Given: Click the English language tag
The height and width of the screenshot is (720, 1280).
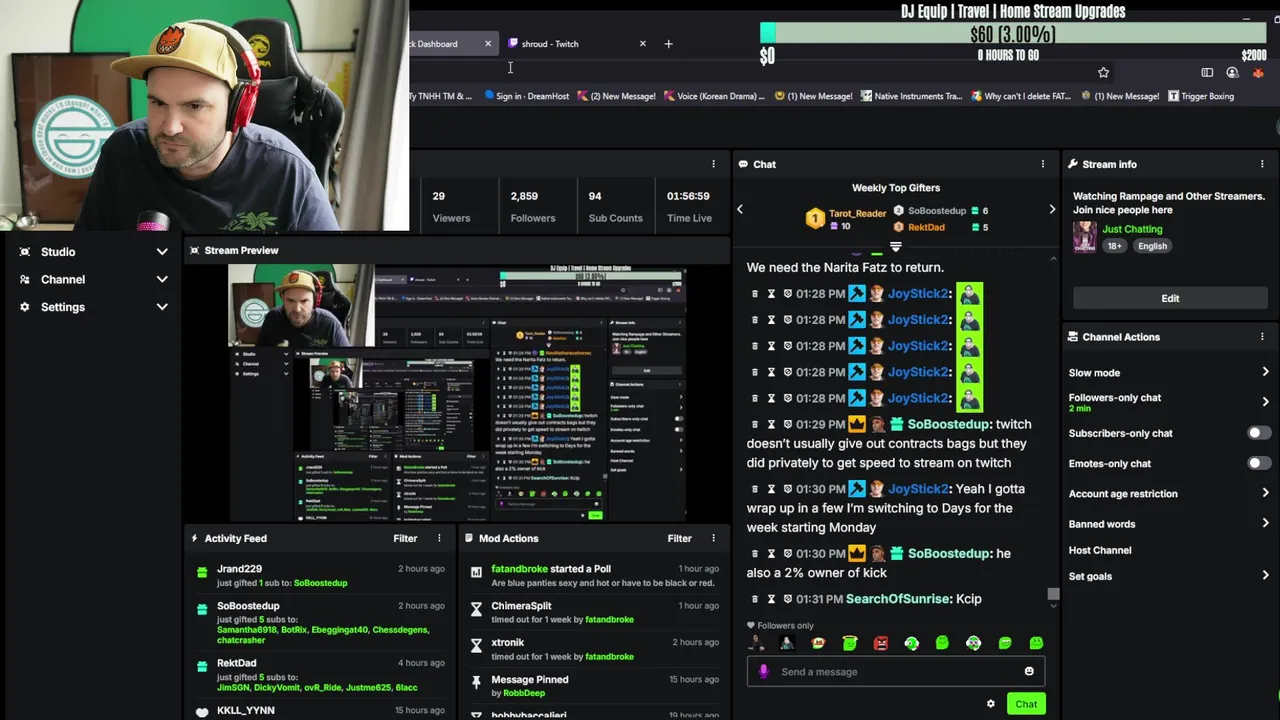Looking at the screenshot, I should click(x=1152, y=246).
